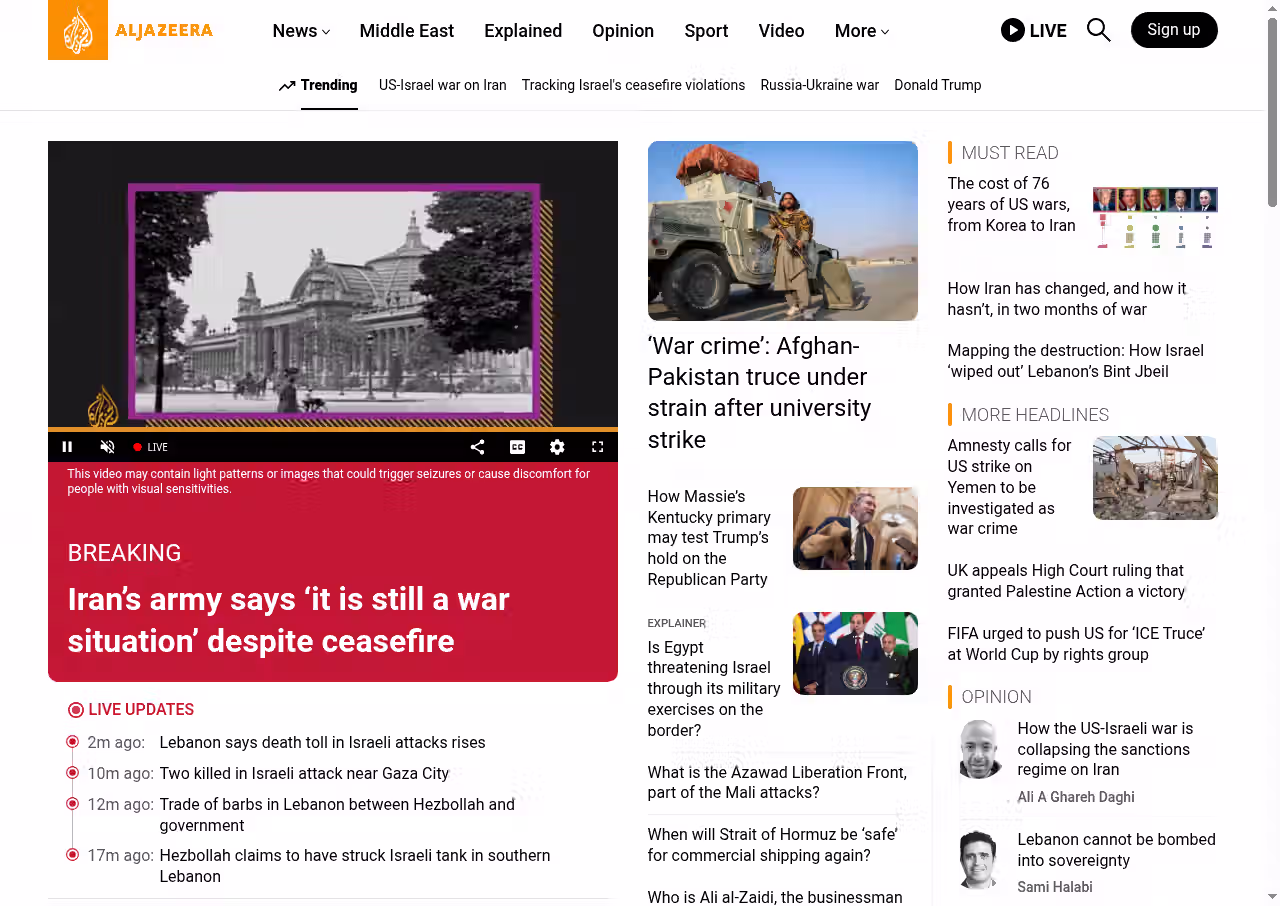1280x906 pixels.
Task: Share the live video stream
Action: (477, 447)
